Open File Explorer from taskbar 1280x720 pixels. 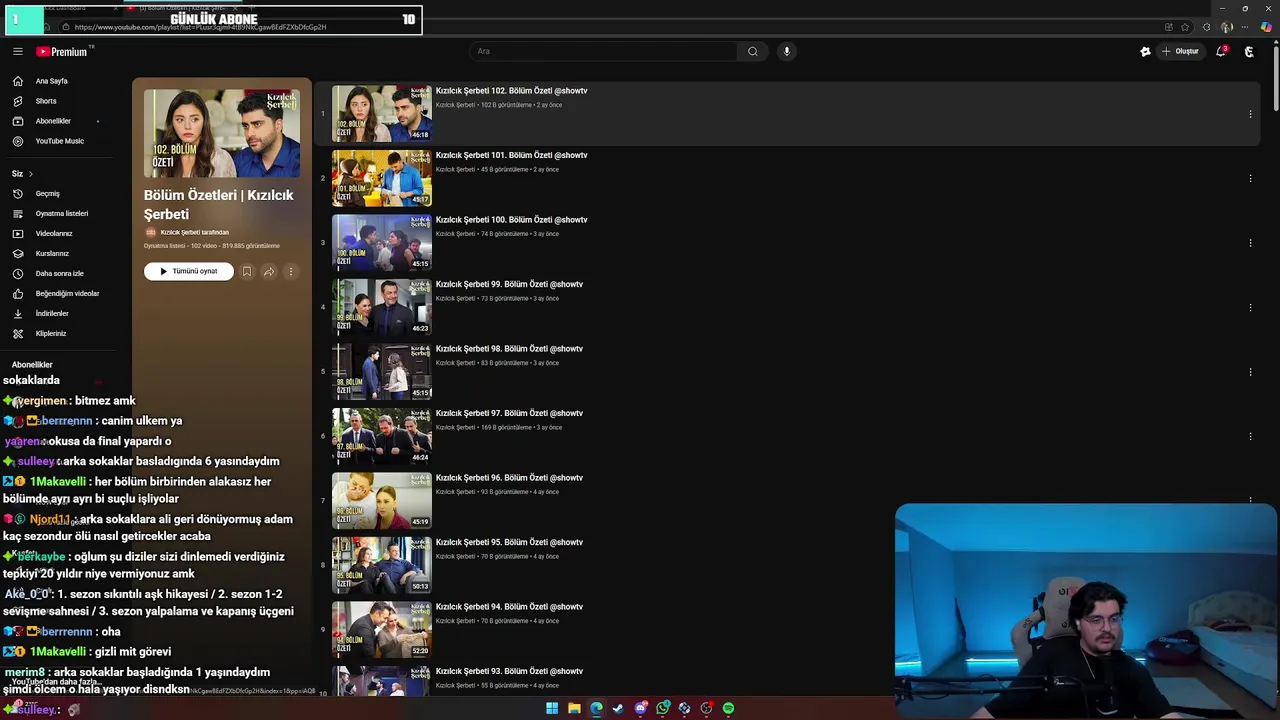coord(574,708)
